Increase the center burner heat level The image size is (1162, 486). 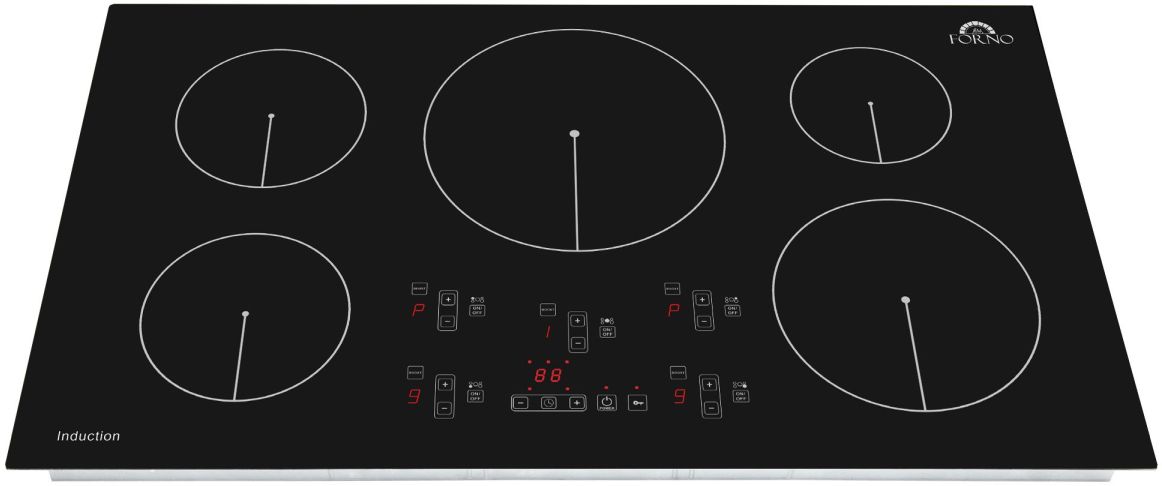577,322
